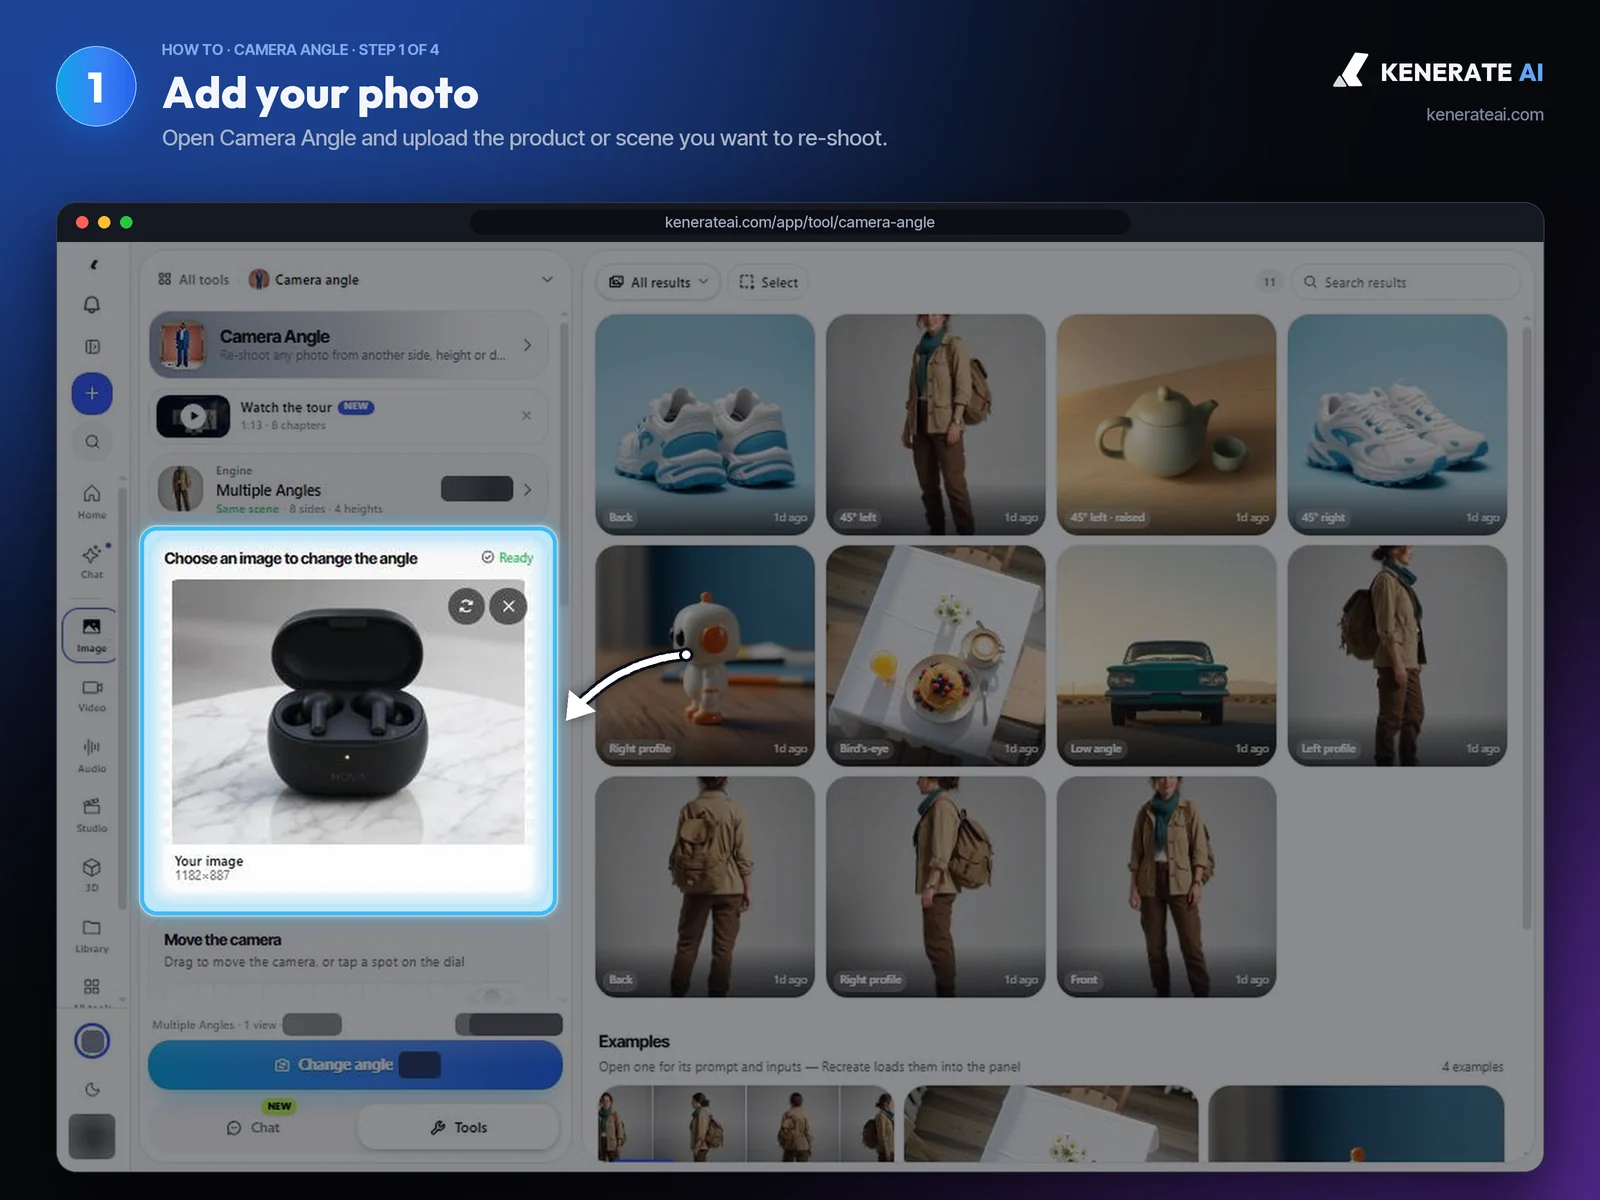Click the Change angle button
This screenshot has width=1600, height=1200.
click(x=355, y=1065)
